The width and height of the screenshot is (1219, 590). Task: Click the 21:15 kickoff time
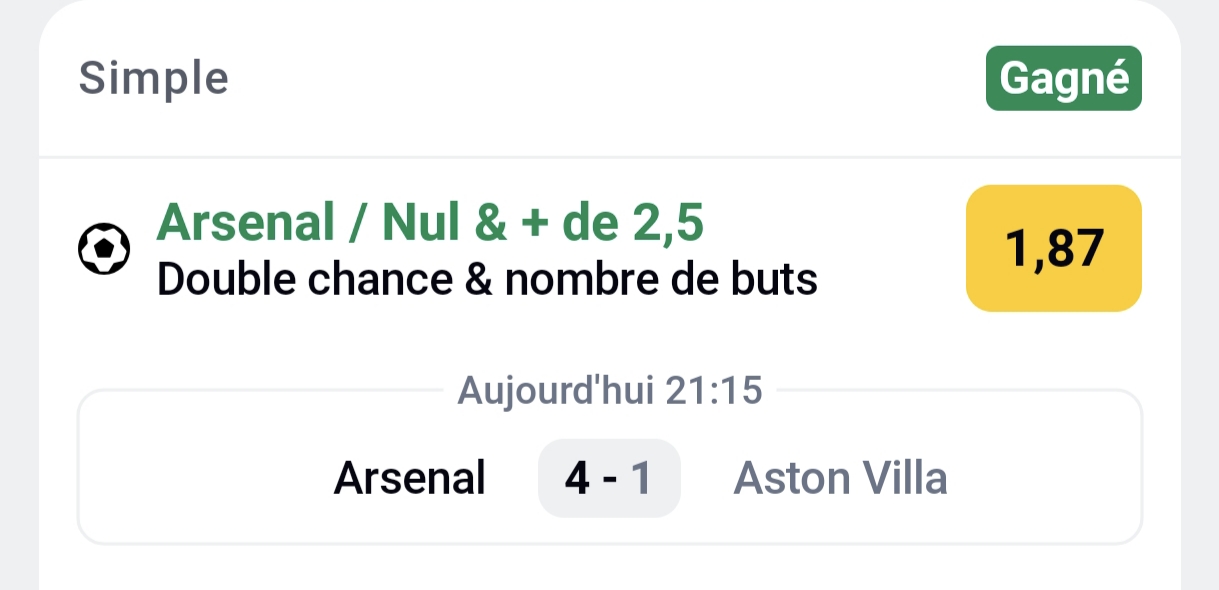pyautogui.click(x=712, y=390)
